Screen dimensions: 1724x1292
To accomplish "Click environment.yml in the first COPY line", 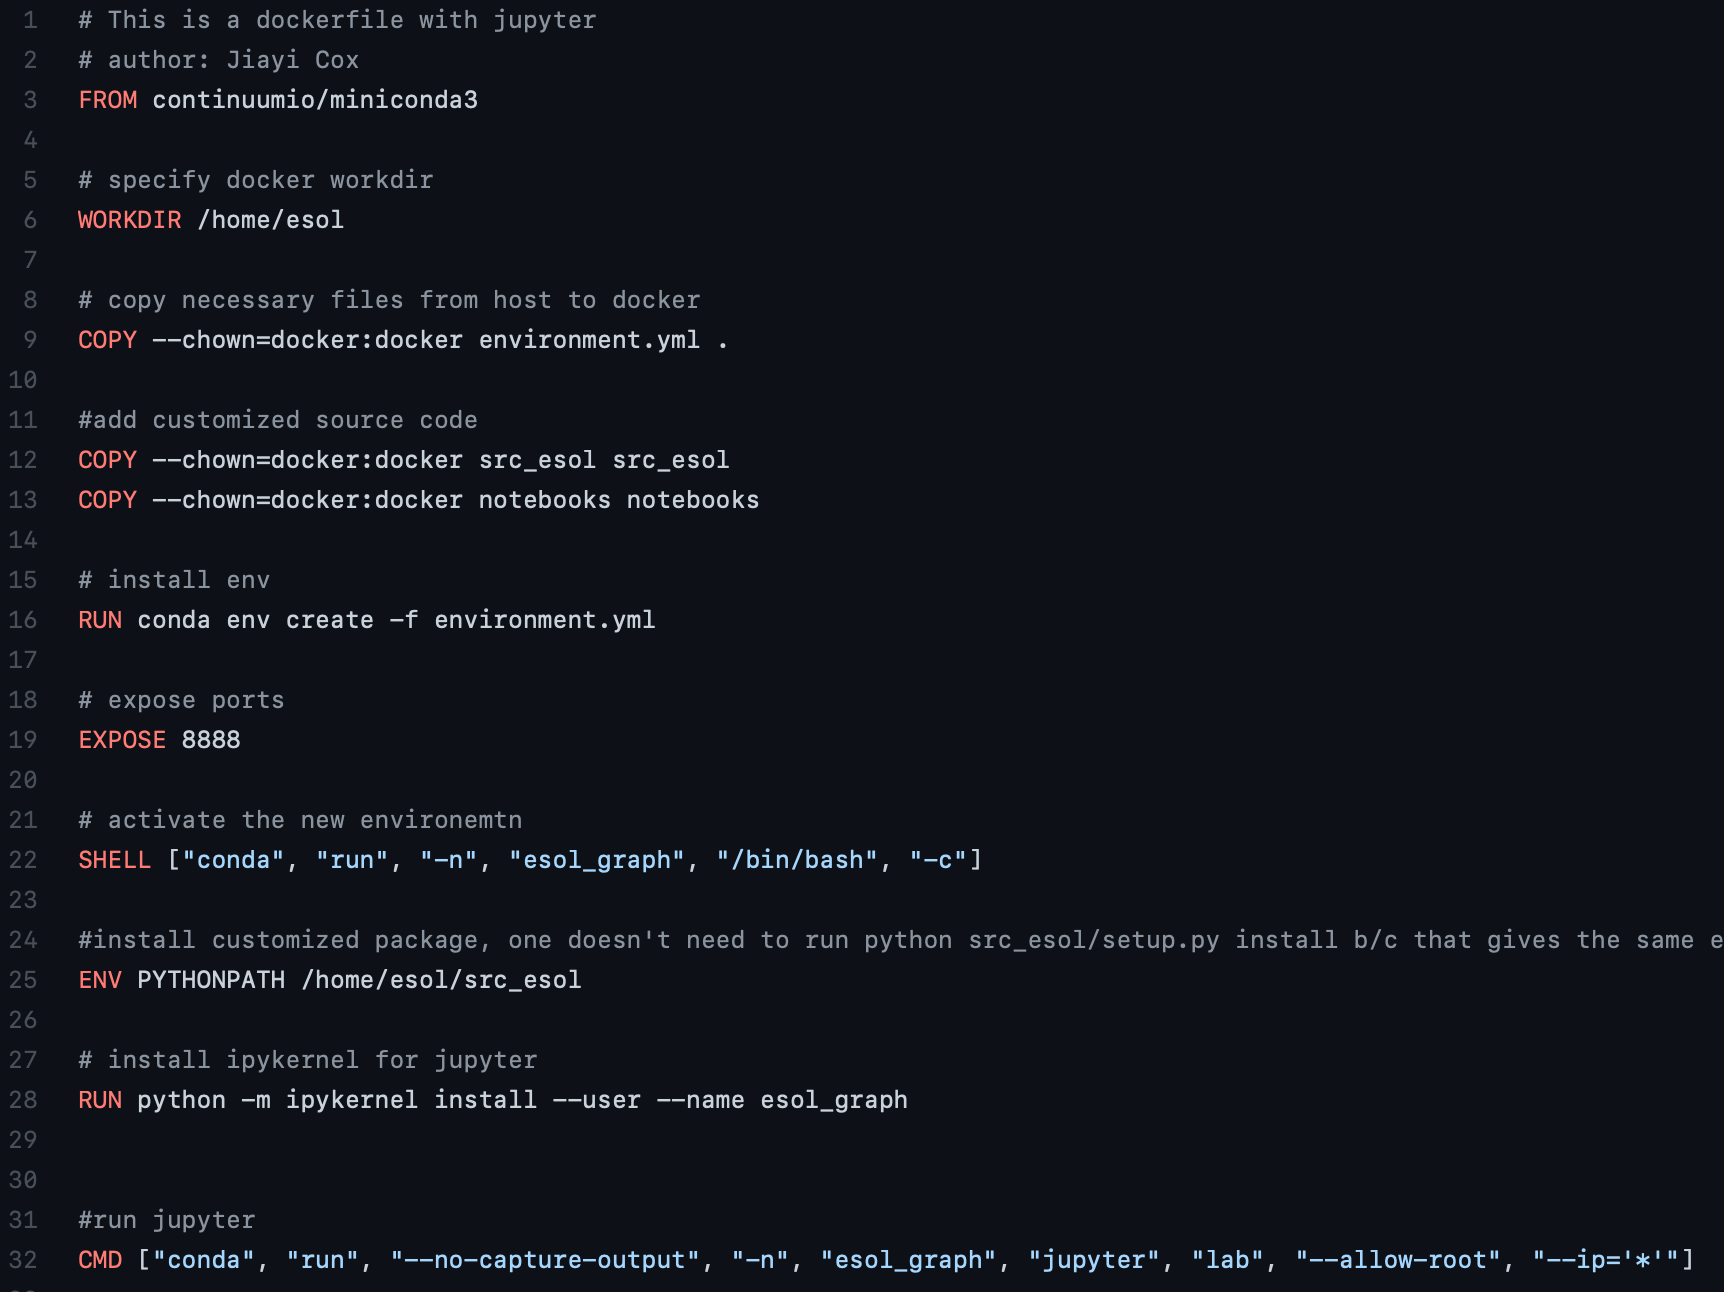I will click(589, 340).
